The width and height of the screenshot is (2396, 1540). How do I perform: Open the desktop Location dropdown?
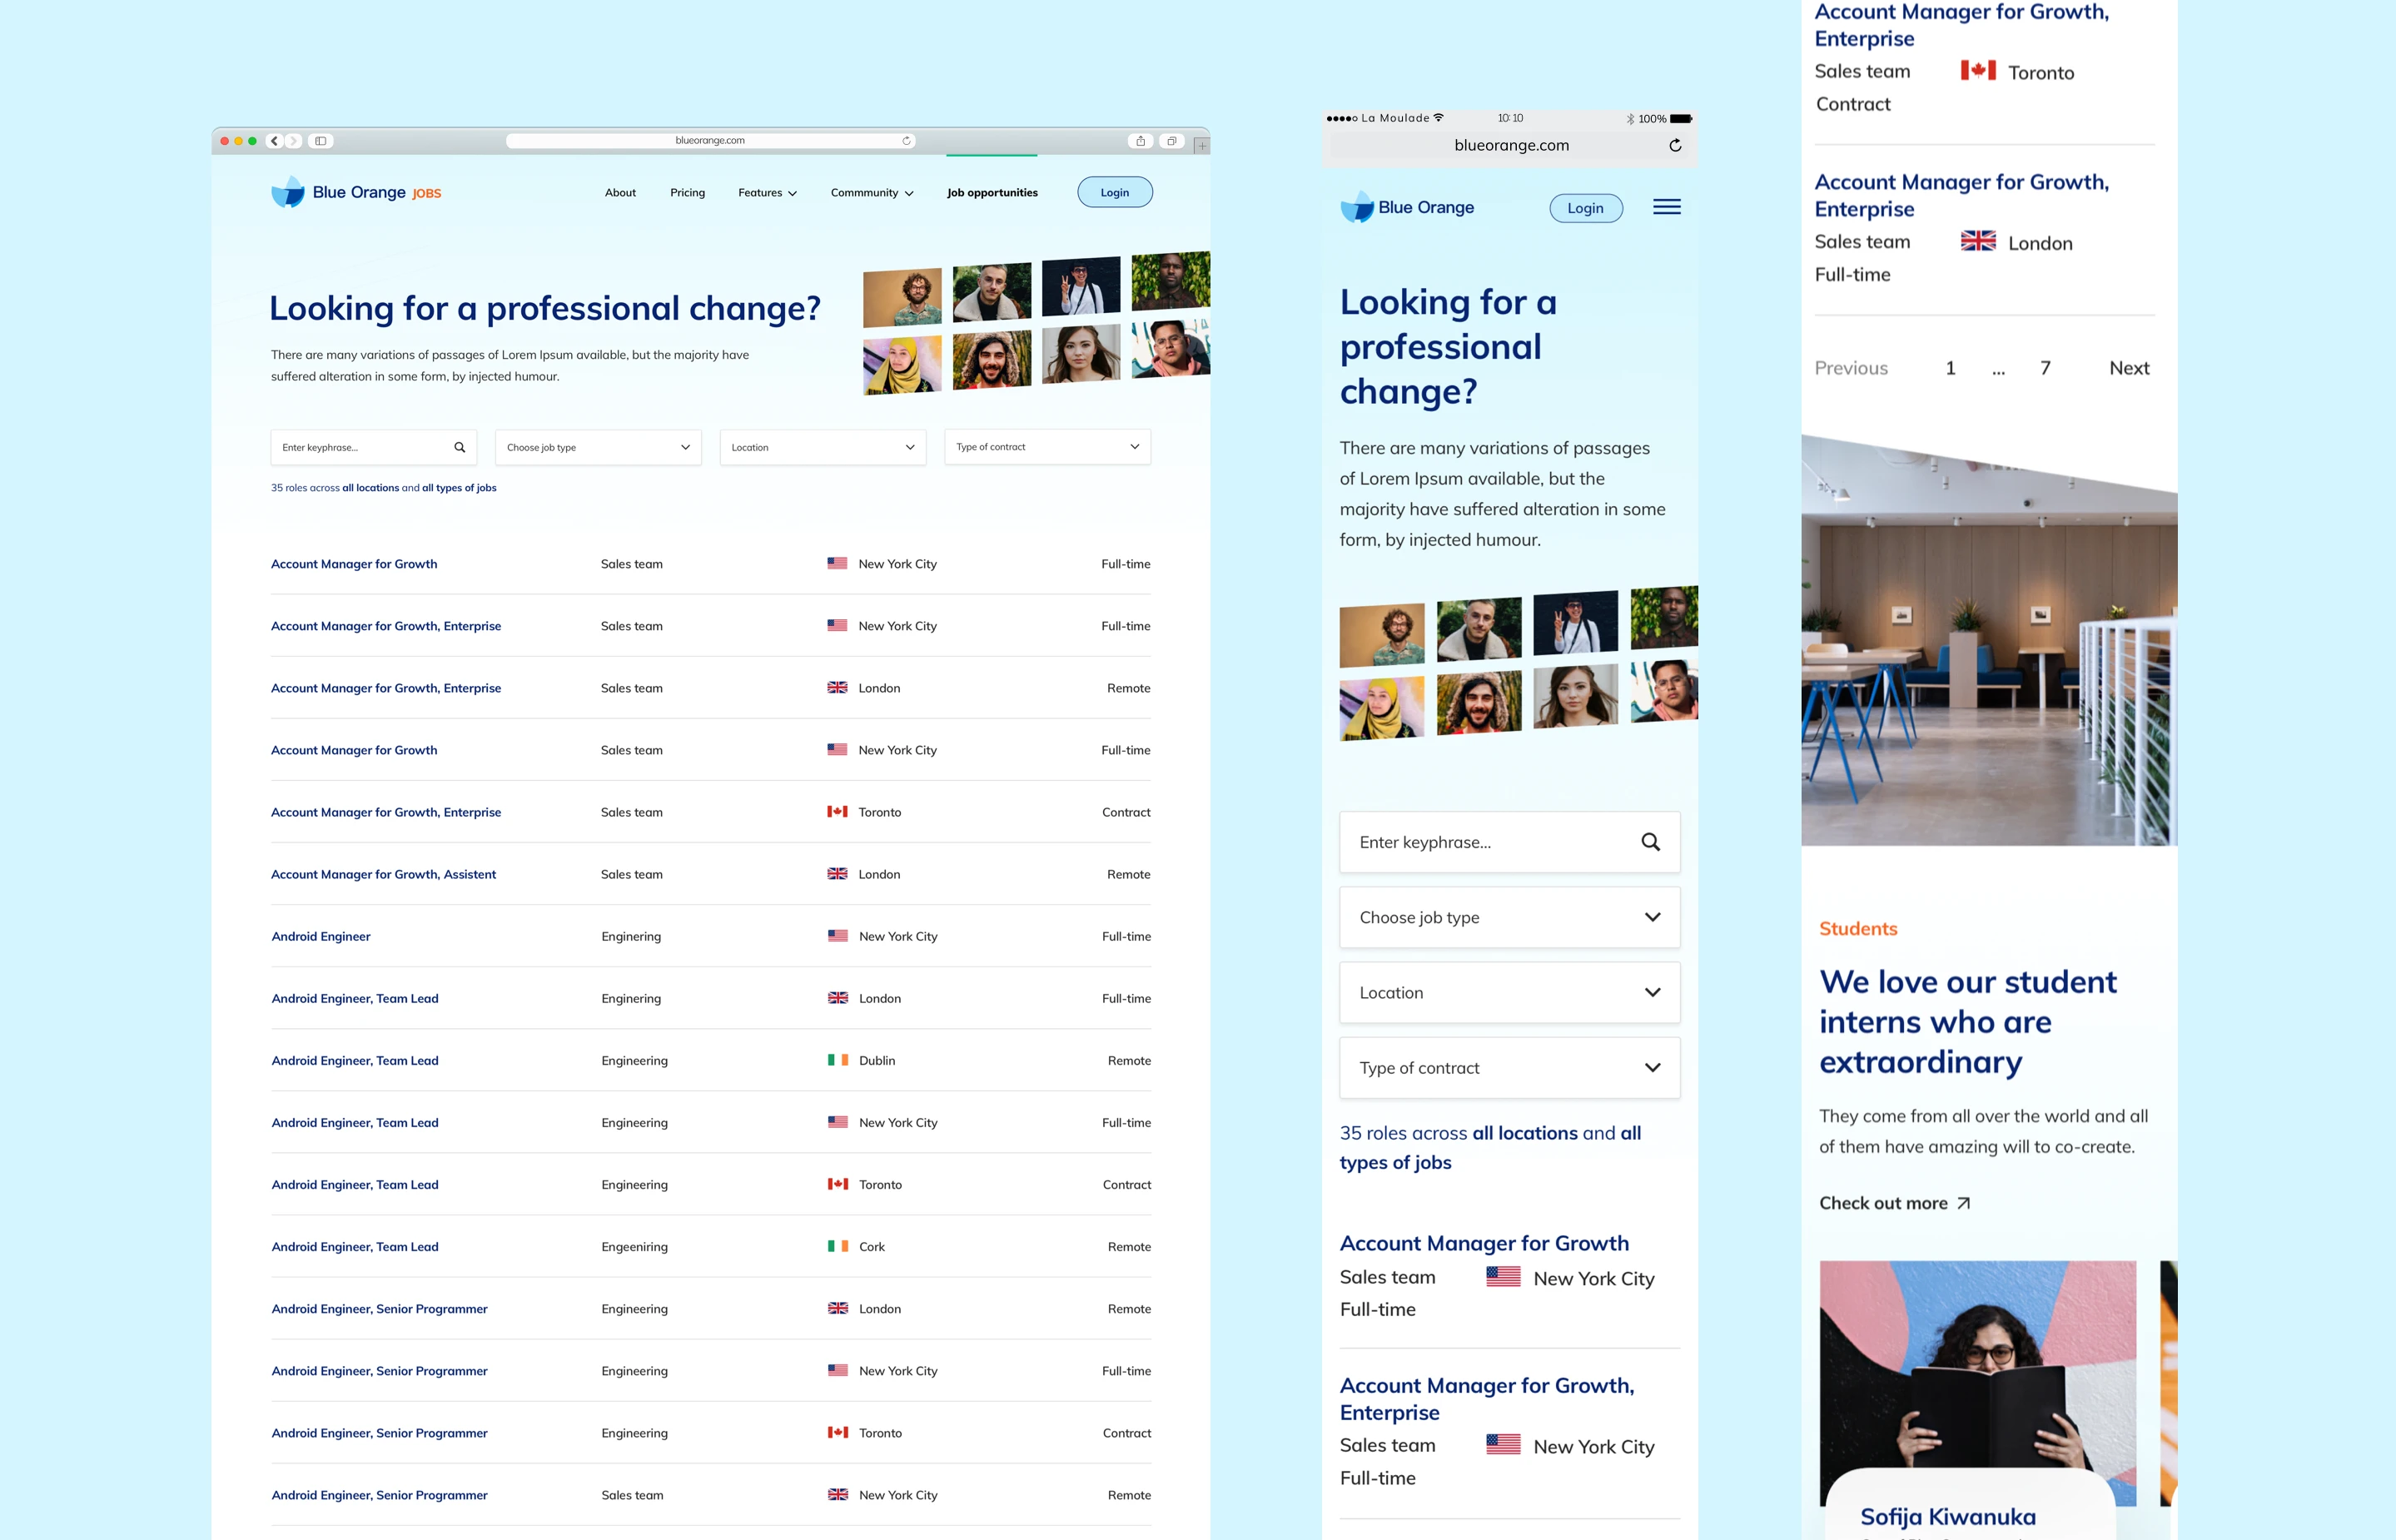coord(822,447)
